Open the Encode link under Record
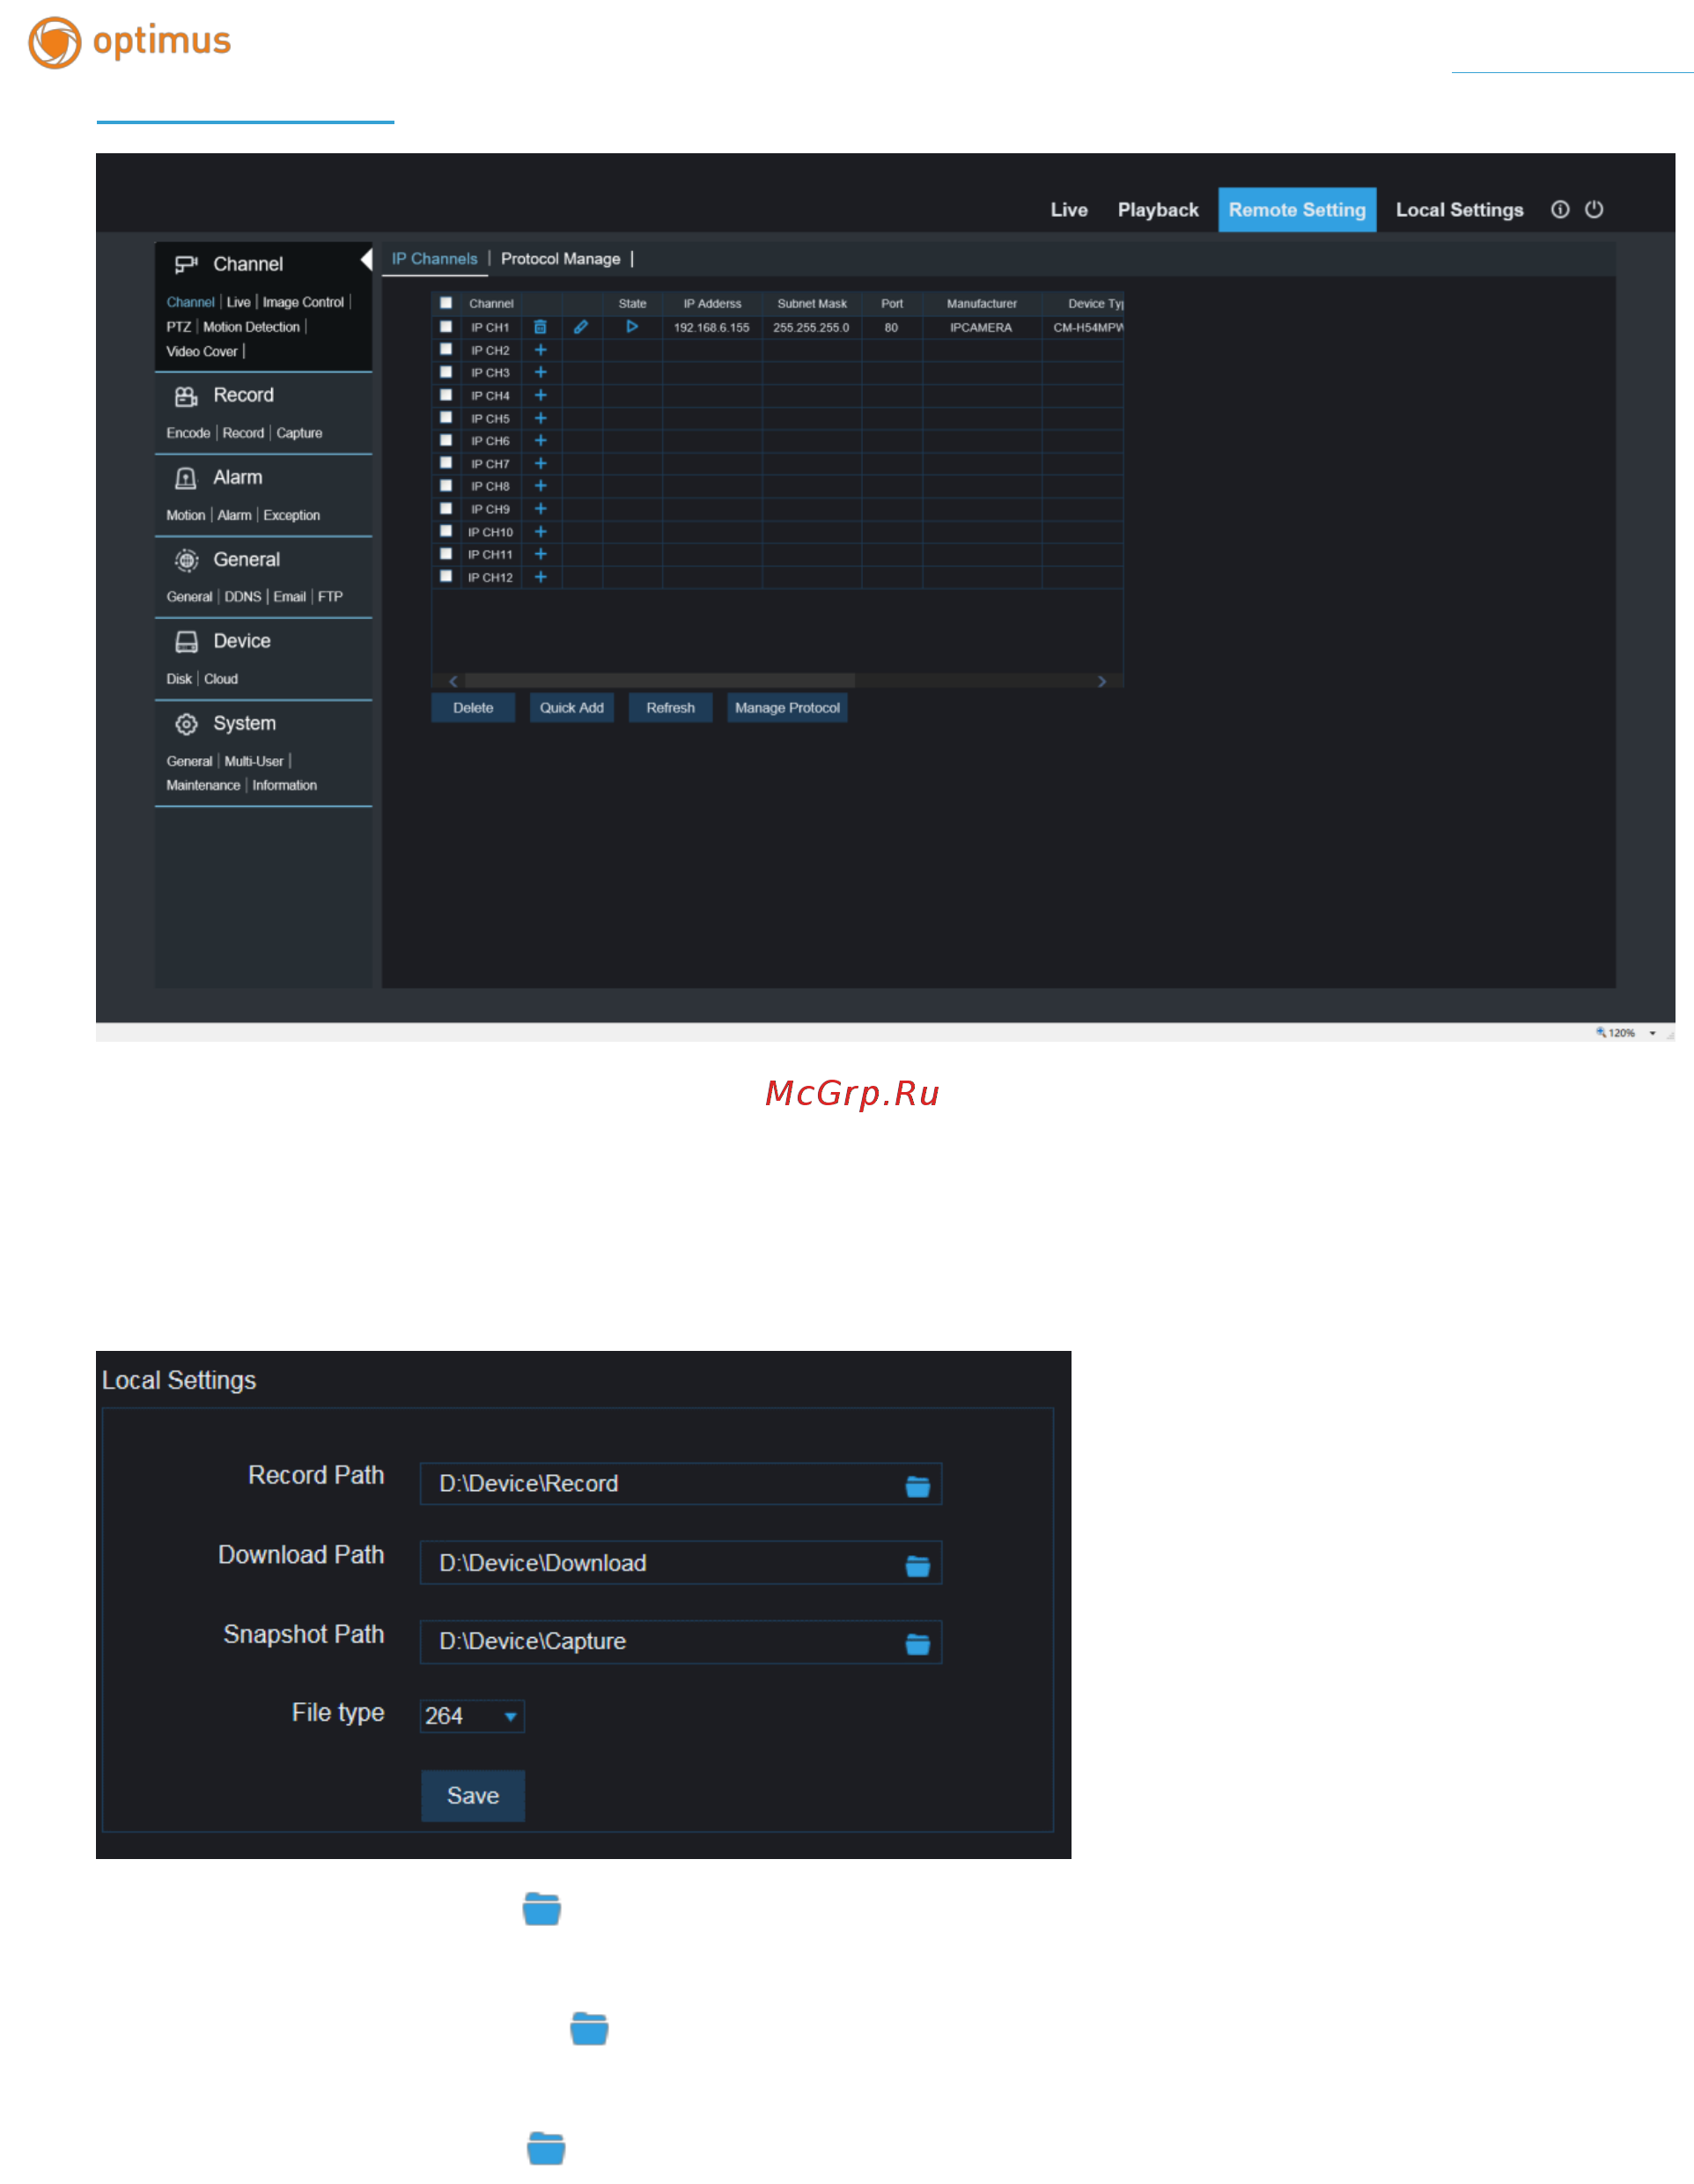The height and width of the screenshot is (2184, 1694). click(x=188, y=433)
